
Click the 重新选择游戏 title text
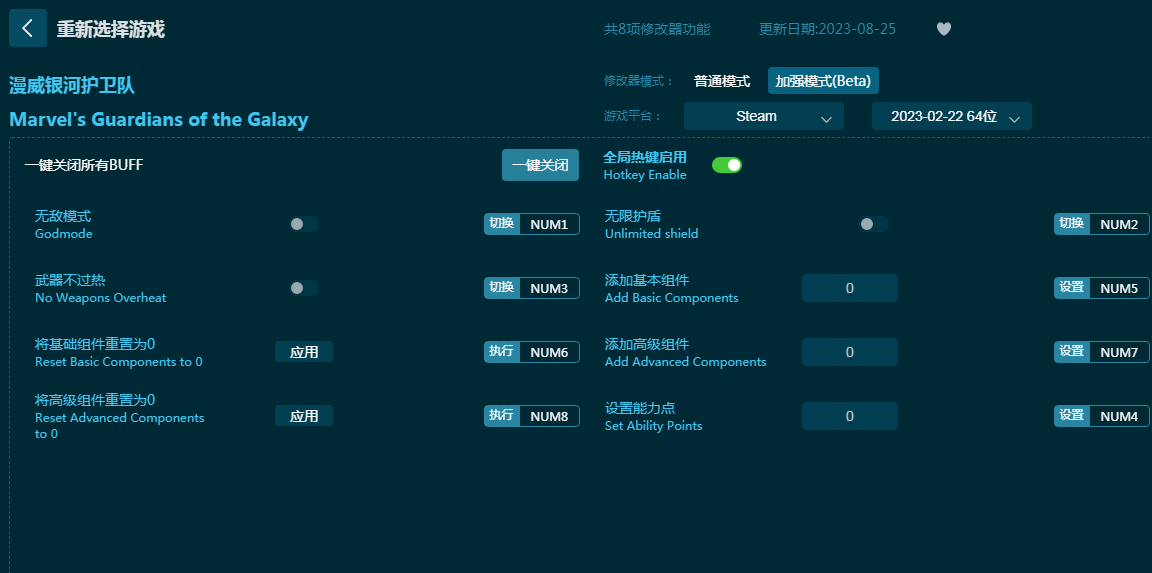(110, 29)
